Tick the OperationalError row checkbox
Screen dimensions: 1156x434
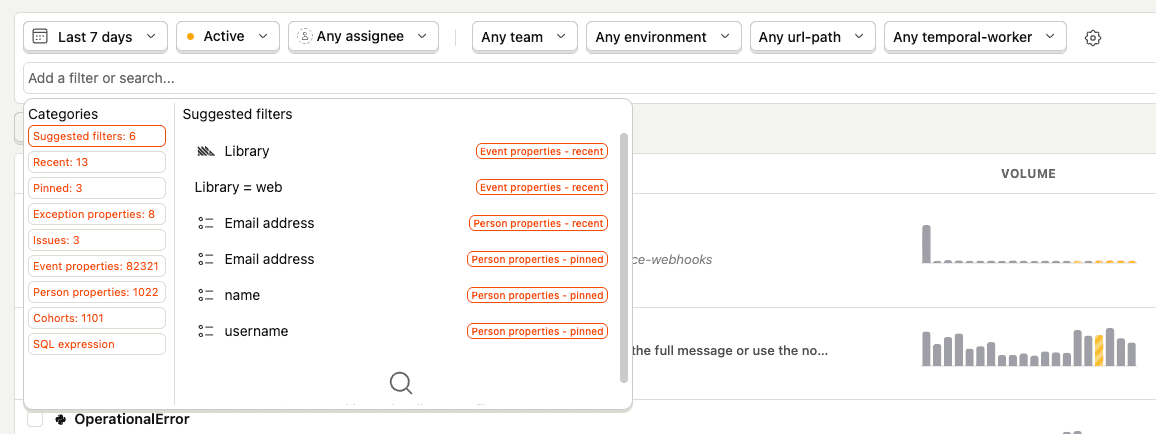point(35,420)
